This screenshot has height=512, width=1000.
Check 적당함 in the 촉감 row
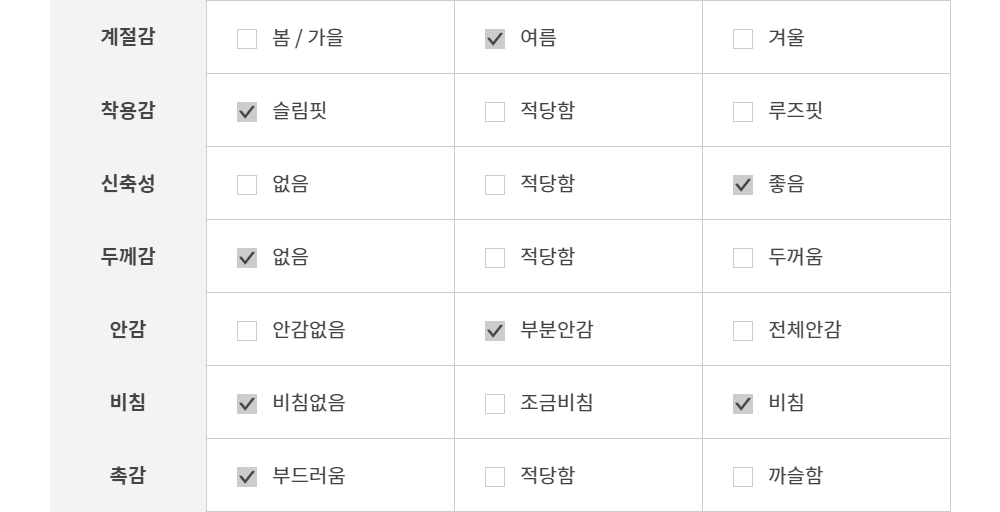click(x=495, y=477)
